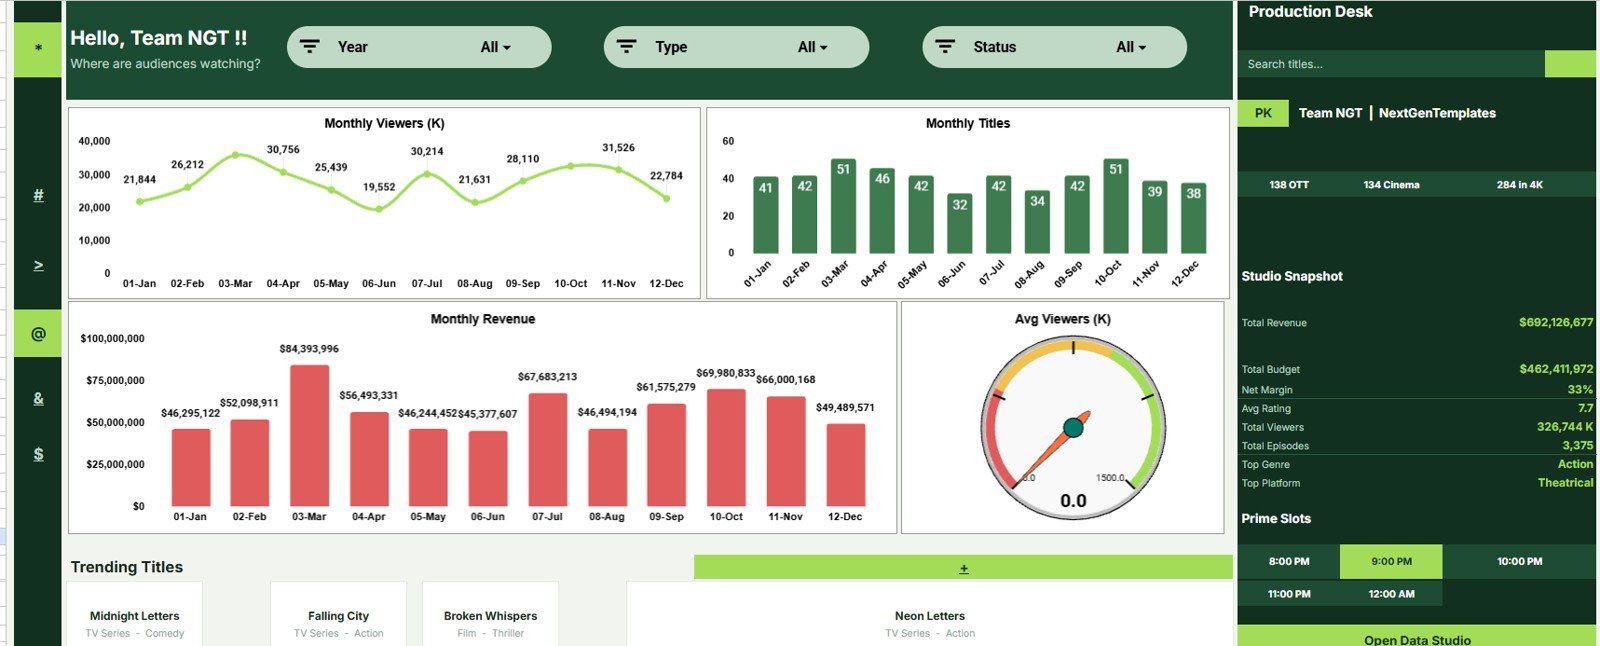Viewport: 1600px width, 646px height.
Task: Click the Production Desk panel title
Action: coord(1310,12)
